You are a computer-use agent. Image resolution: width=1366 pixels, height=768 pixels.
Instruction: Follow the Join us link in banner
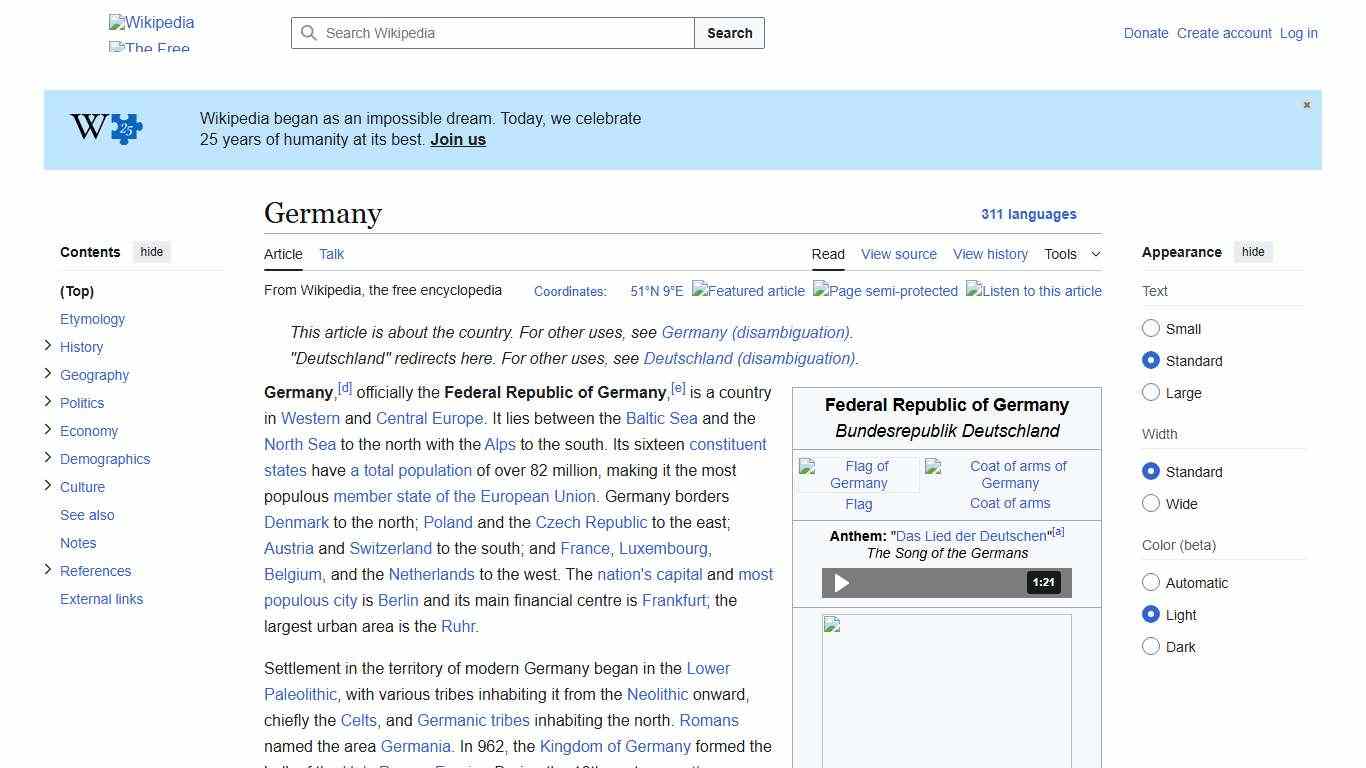457,139
